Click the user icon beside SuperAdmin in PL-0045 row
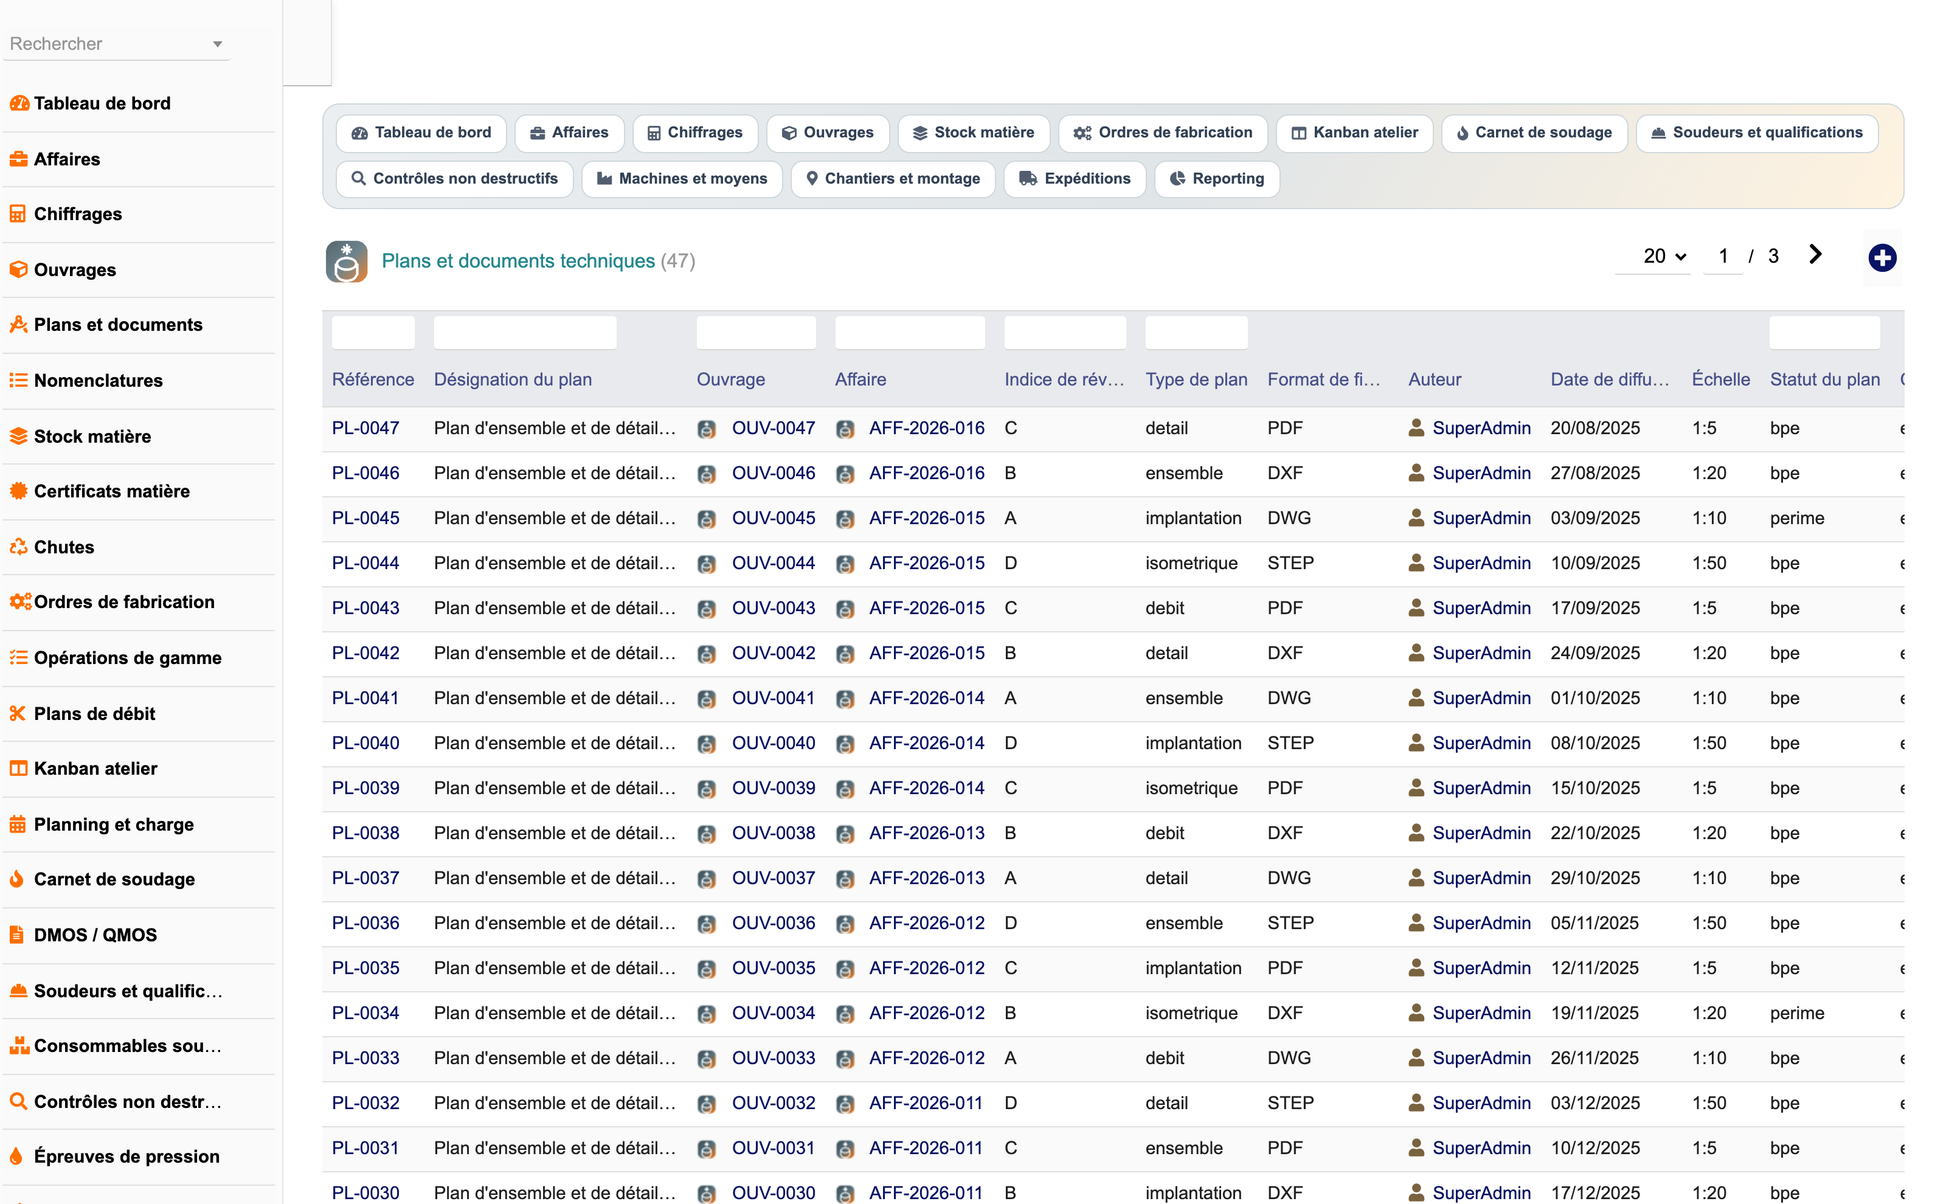The width and height of the screenshot is (1946, 1204). click(1416, 518)
